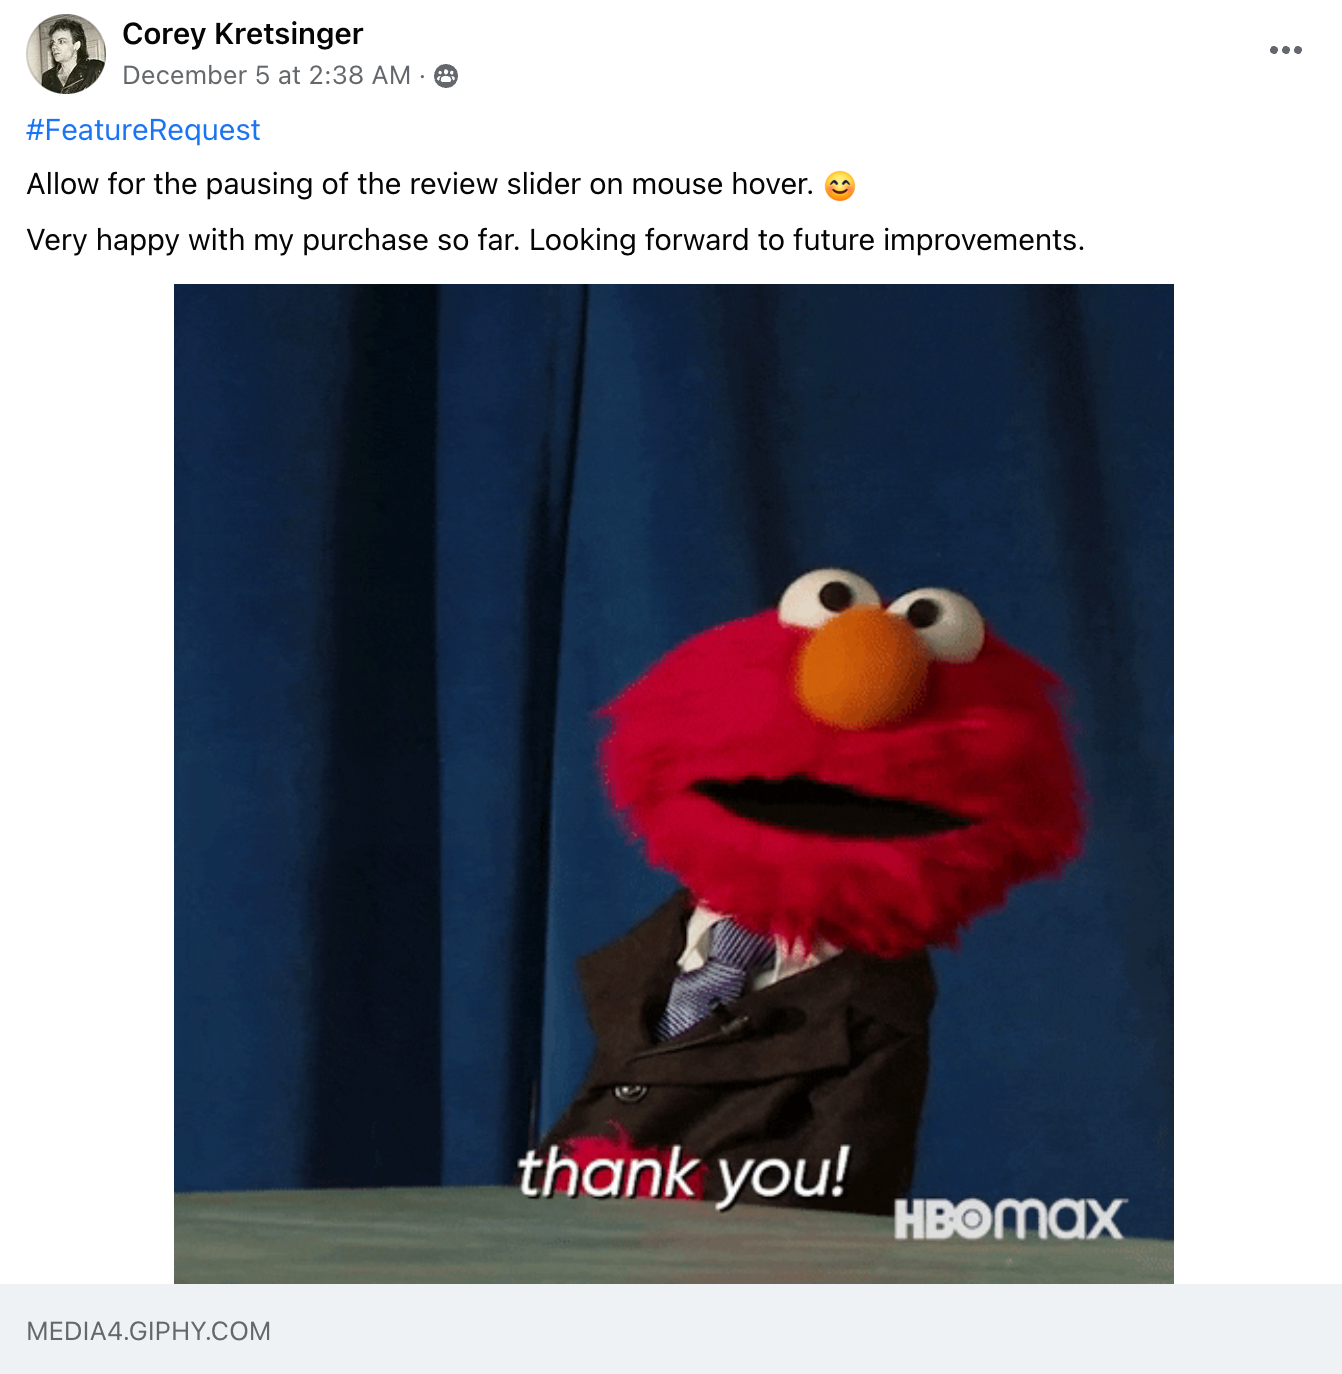Open the post options three-dot menu
The height and width of the screenshot is (1374, 1342).
(1285, 50)
